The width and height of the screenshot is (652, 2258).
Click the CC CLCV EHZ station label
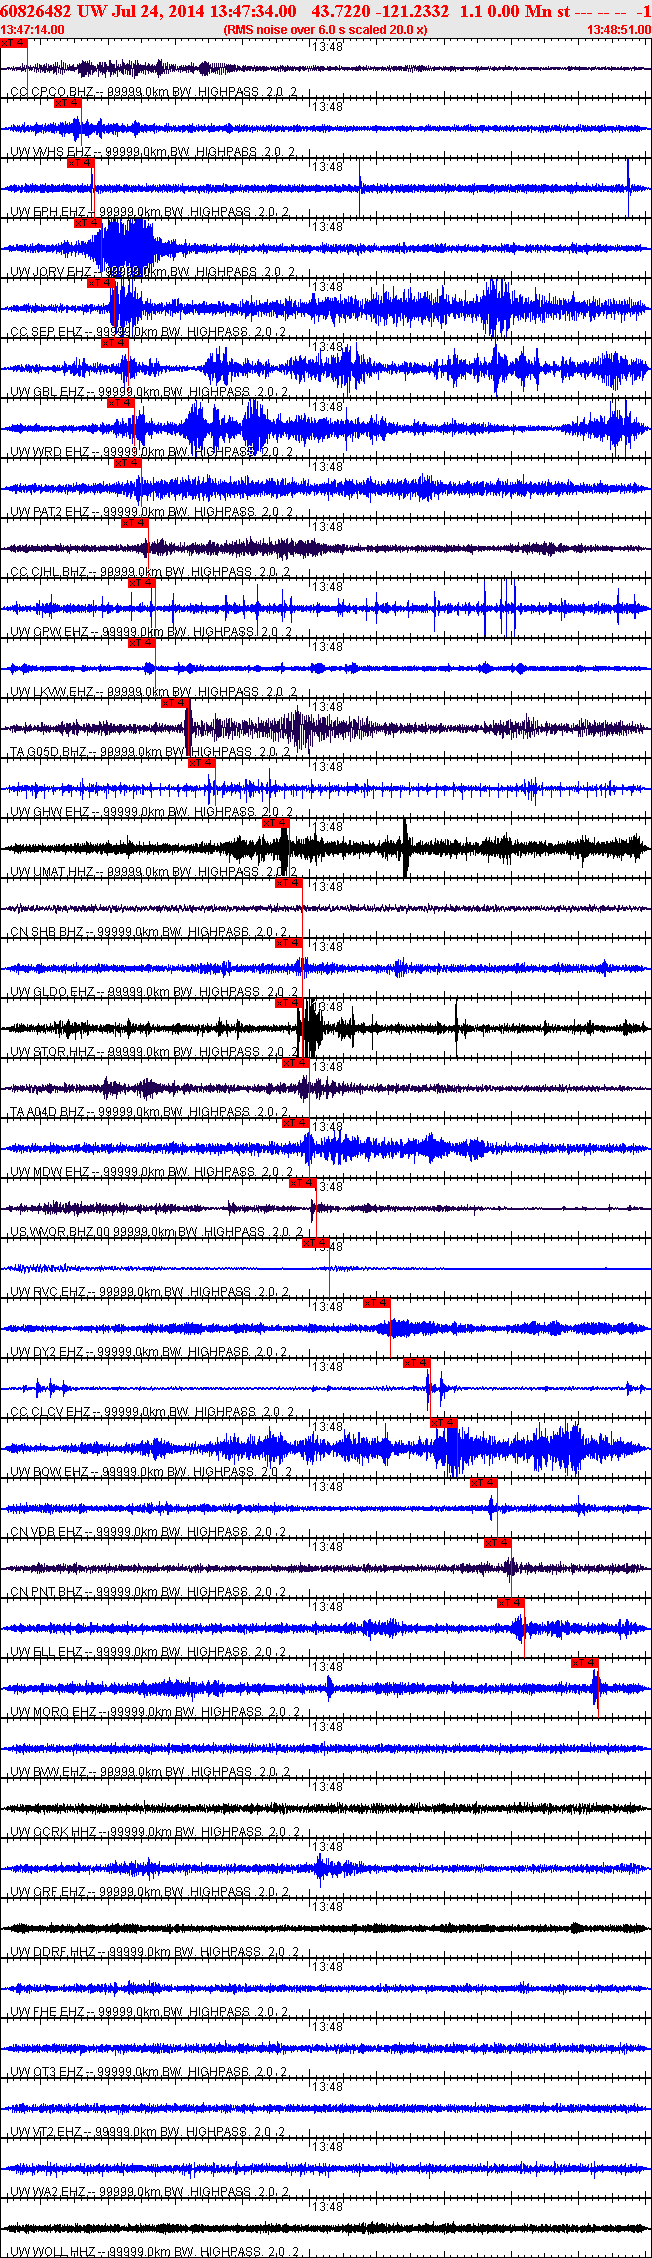click(x=152, y=1412)
